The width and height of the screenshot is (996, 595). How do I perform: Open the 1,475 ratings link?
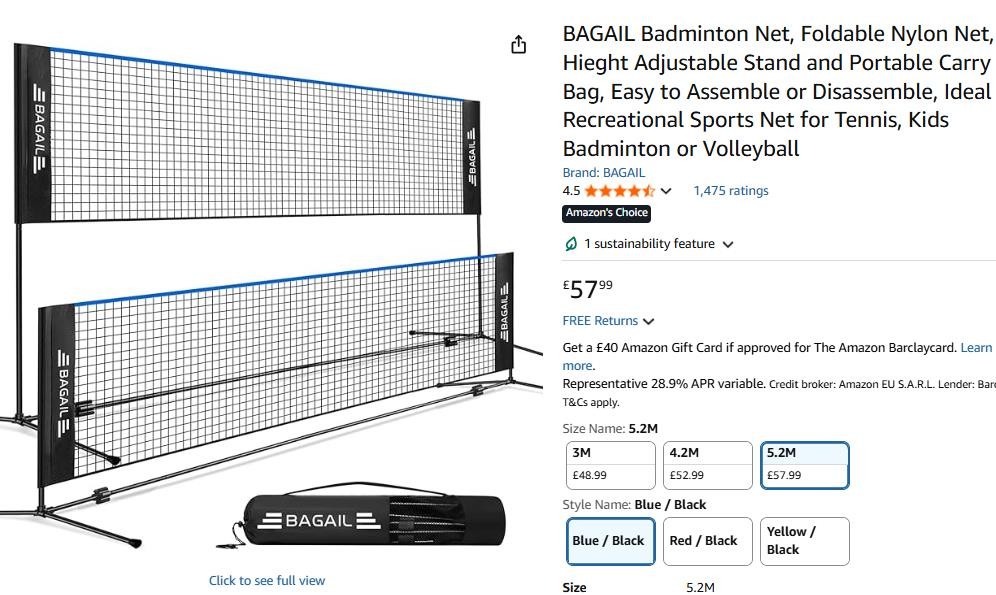click(731, 191)
